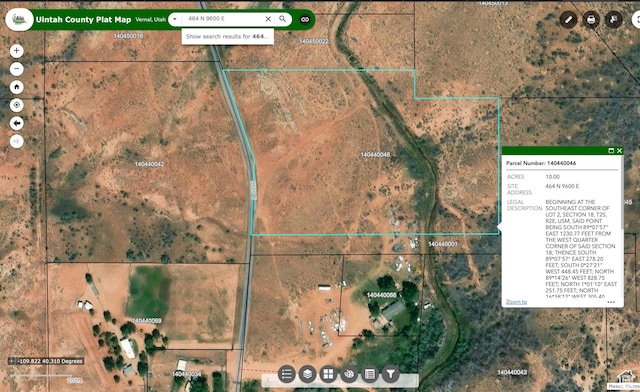Screen dimensions: 640x392
Task: Open the print tool
Action: point(591,19)
